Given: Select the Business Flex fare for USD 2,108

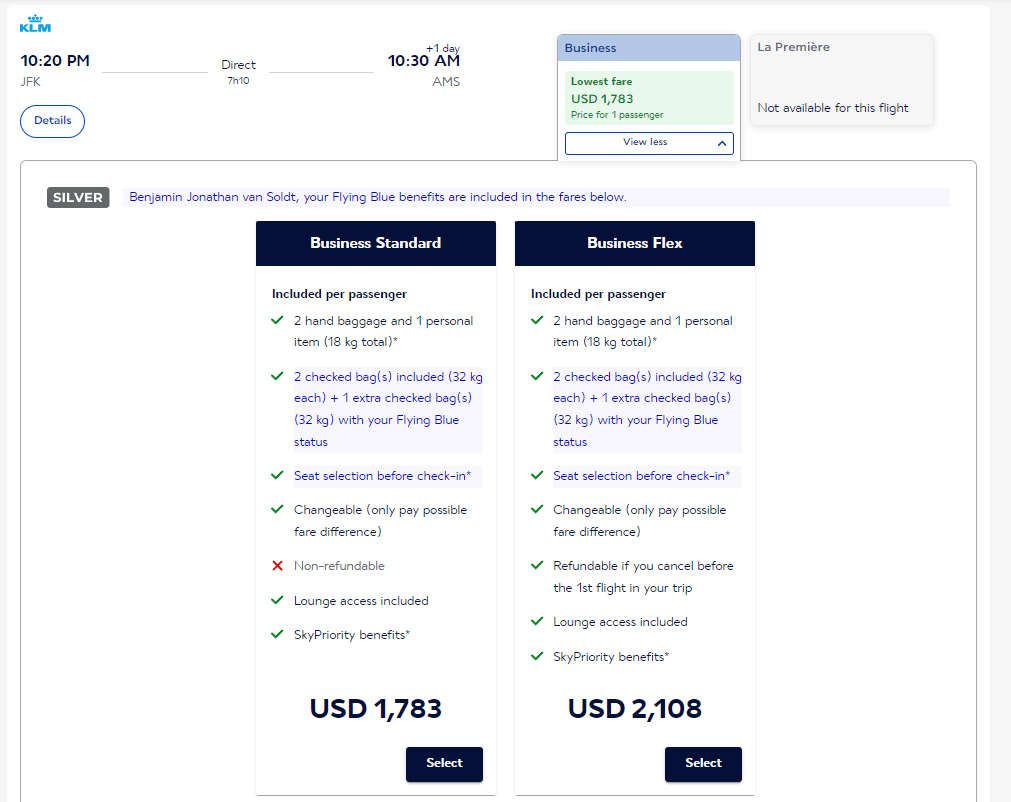Looking at the screenshot, I should pos(703,764).
